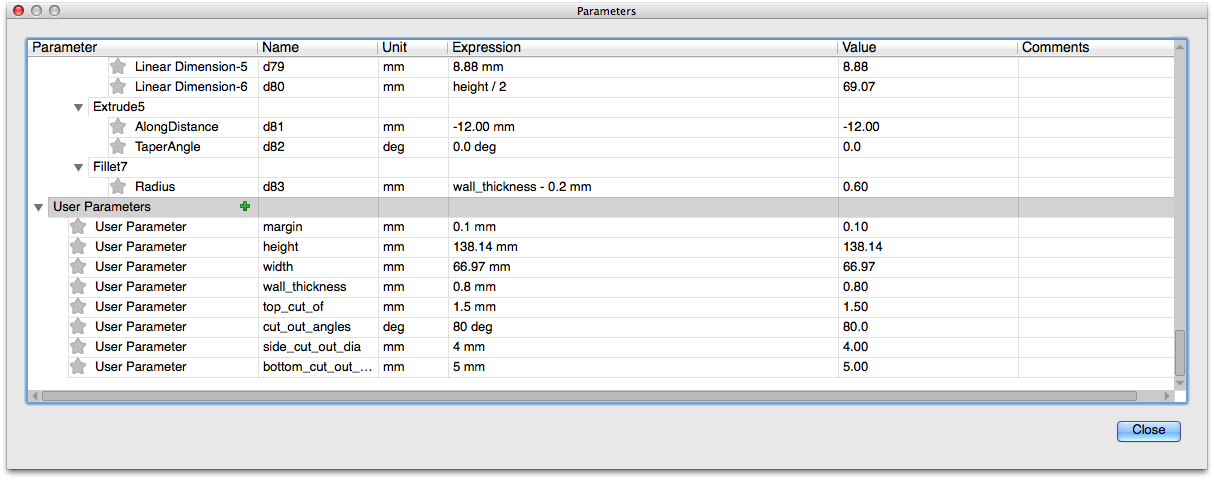
Task: Favorite the height user parameter star
Action: tap(78, 247)
